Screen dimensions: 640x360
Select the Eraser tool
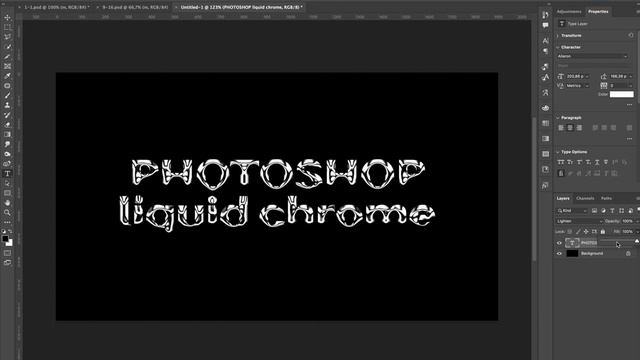[x=7, y=125]
